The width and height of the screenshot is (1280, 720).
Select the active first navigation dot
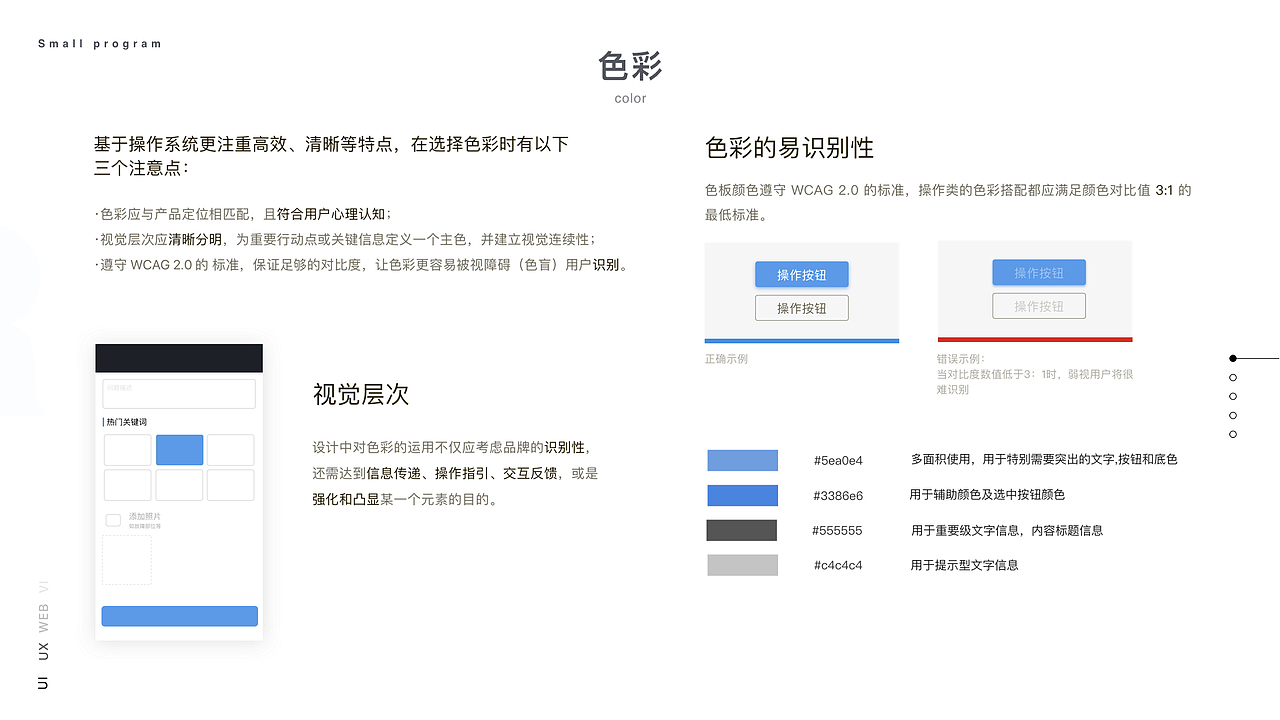click(1232, 358)
